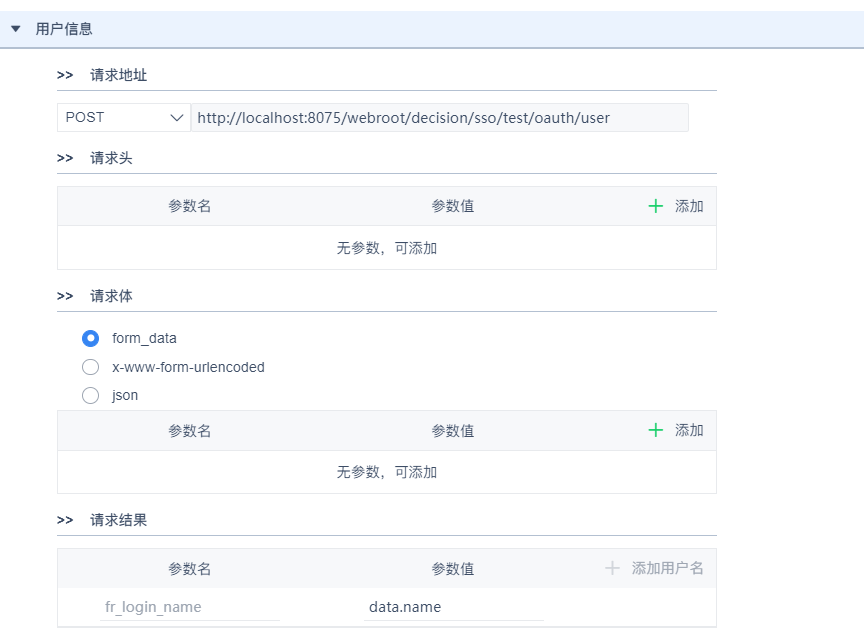
Task: Click the dropdown chevron next to POST
Action: [x=177, y=118]
